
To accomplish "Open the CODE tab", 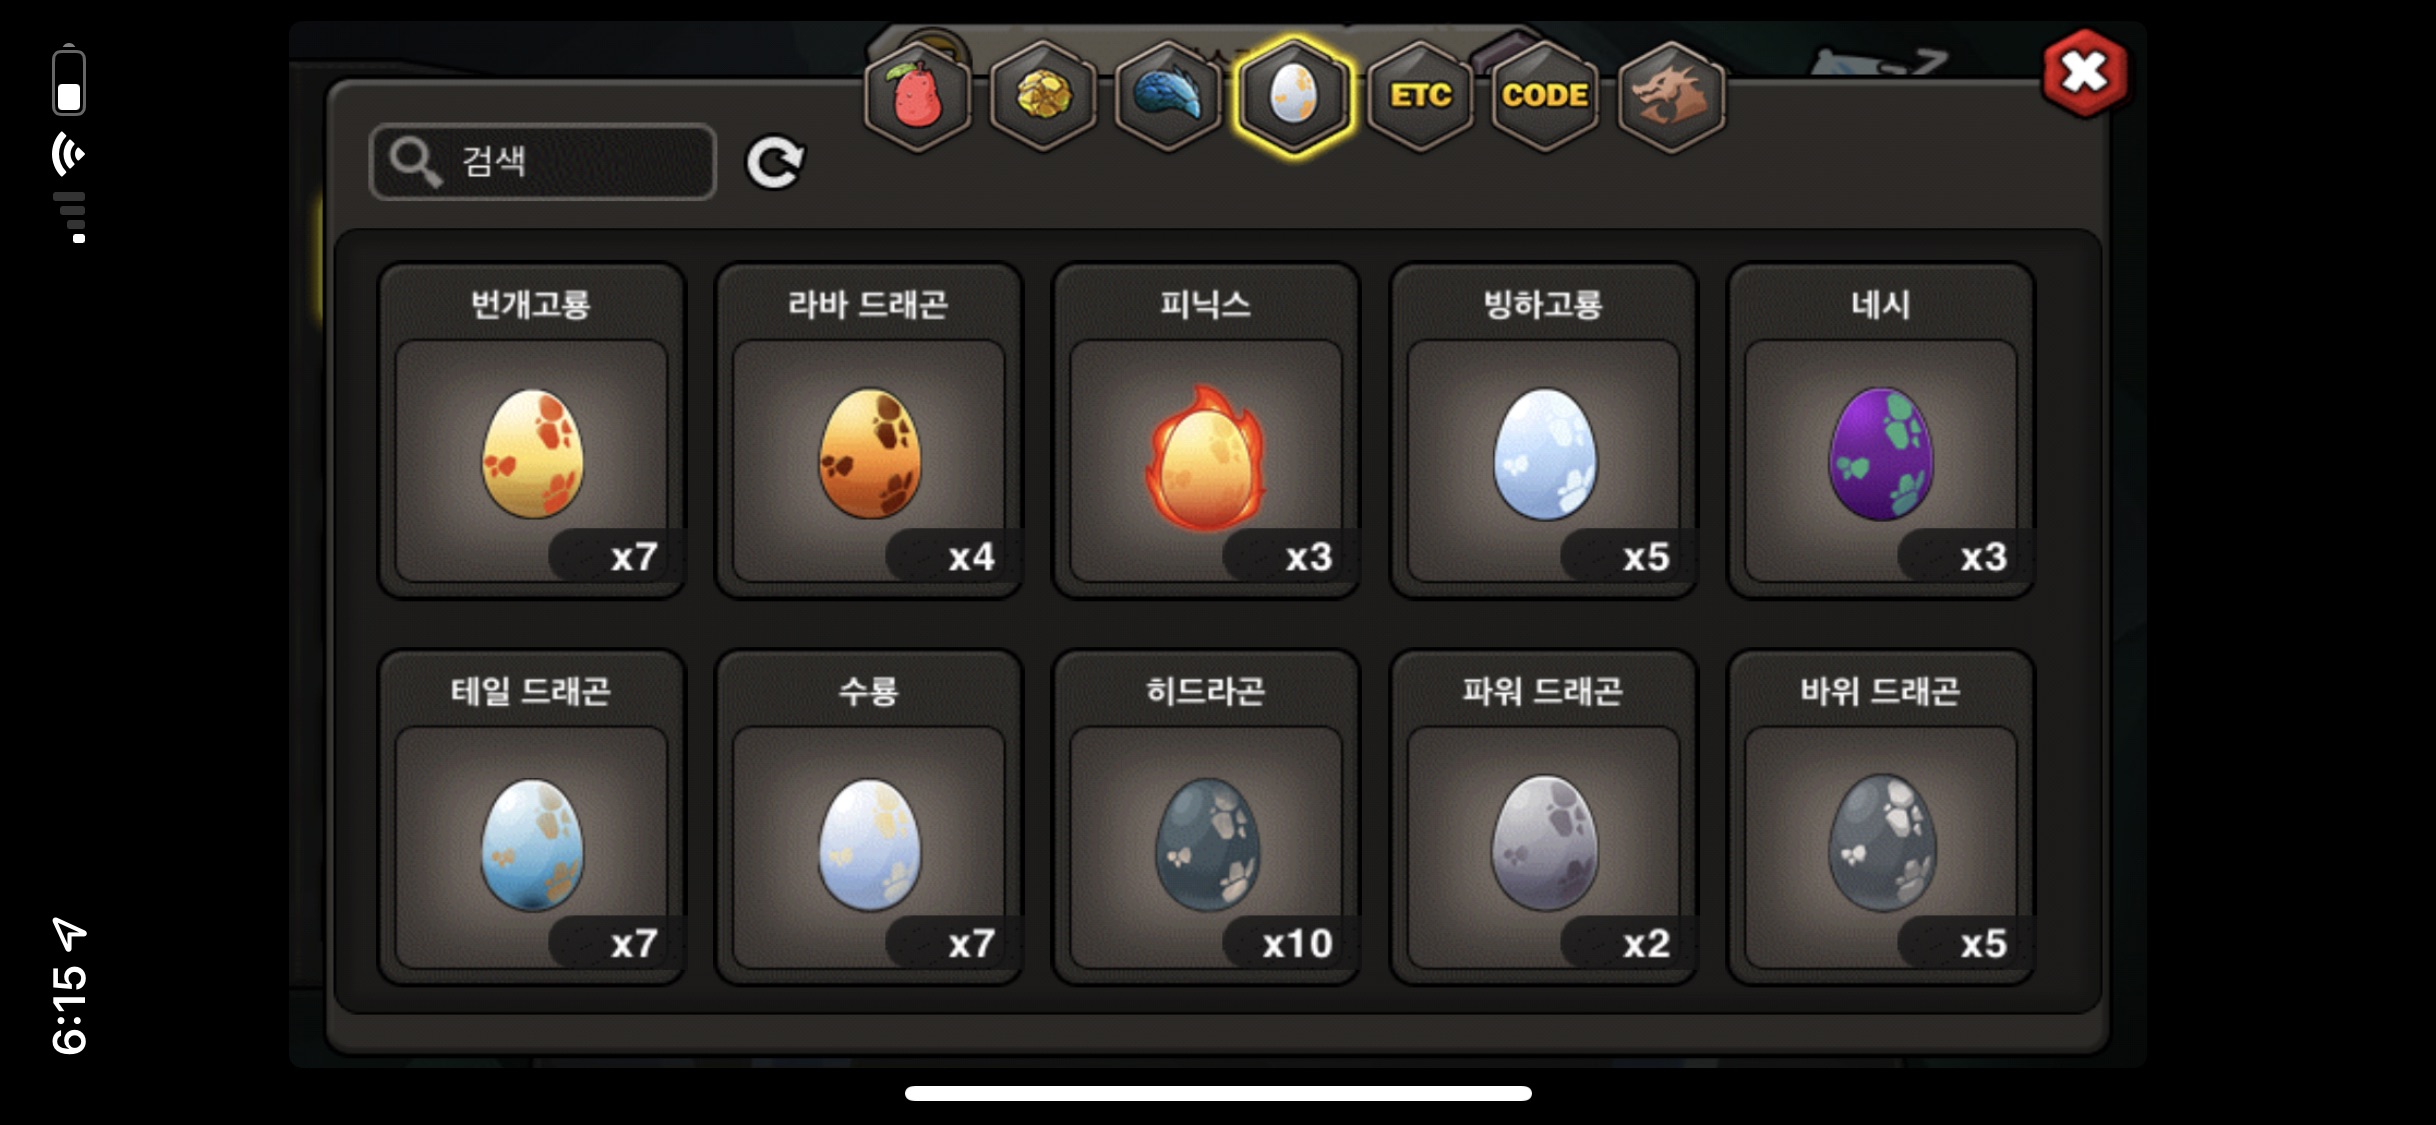I will [x=1545, y=96].
